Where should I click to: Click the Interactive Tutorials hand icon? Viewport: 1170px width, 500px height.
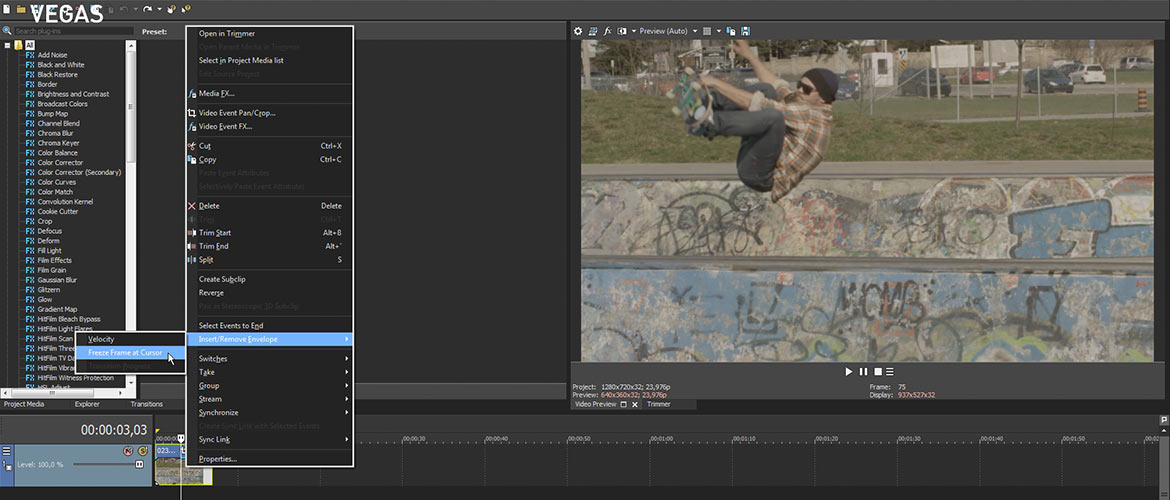click(x=171, y=9)
